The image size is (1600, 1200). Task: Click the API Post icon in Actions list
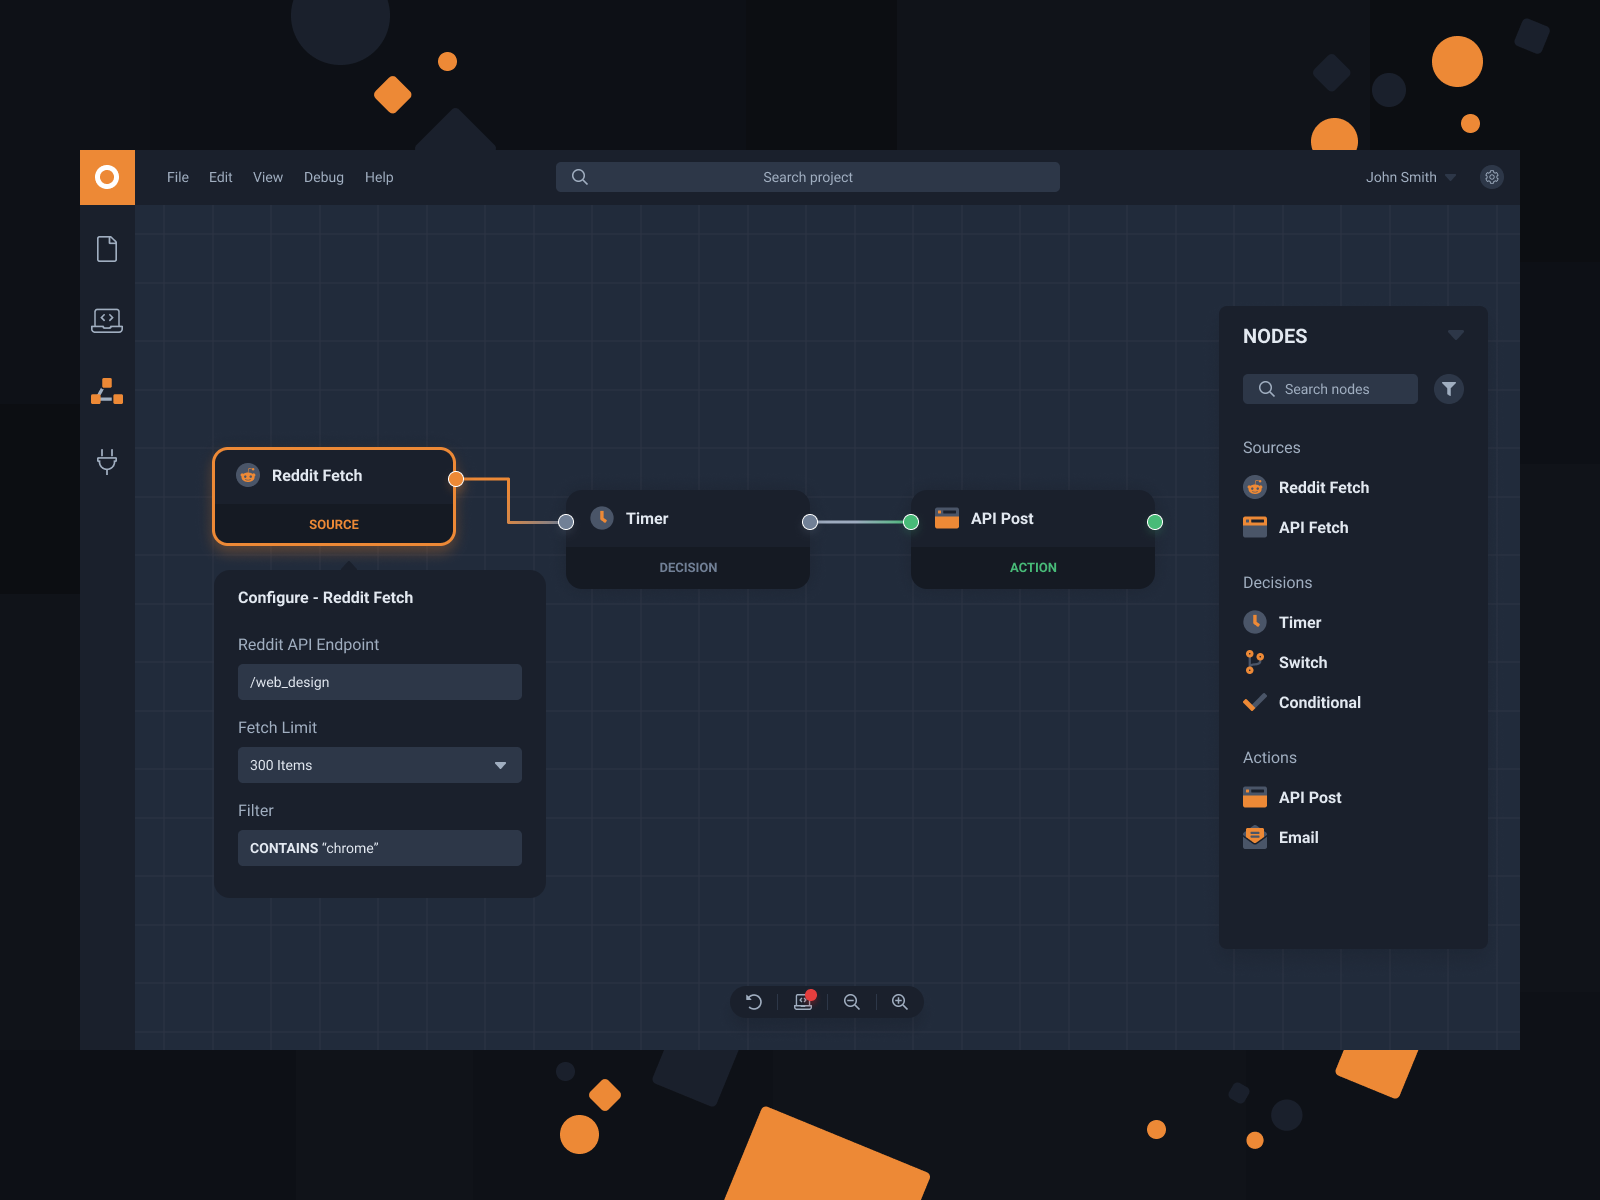click(1255, 797)
